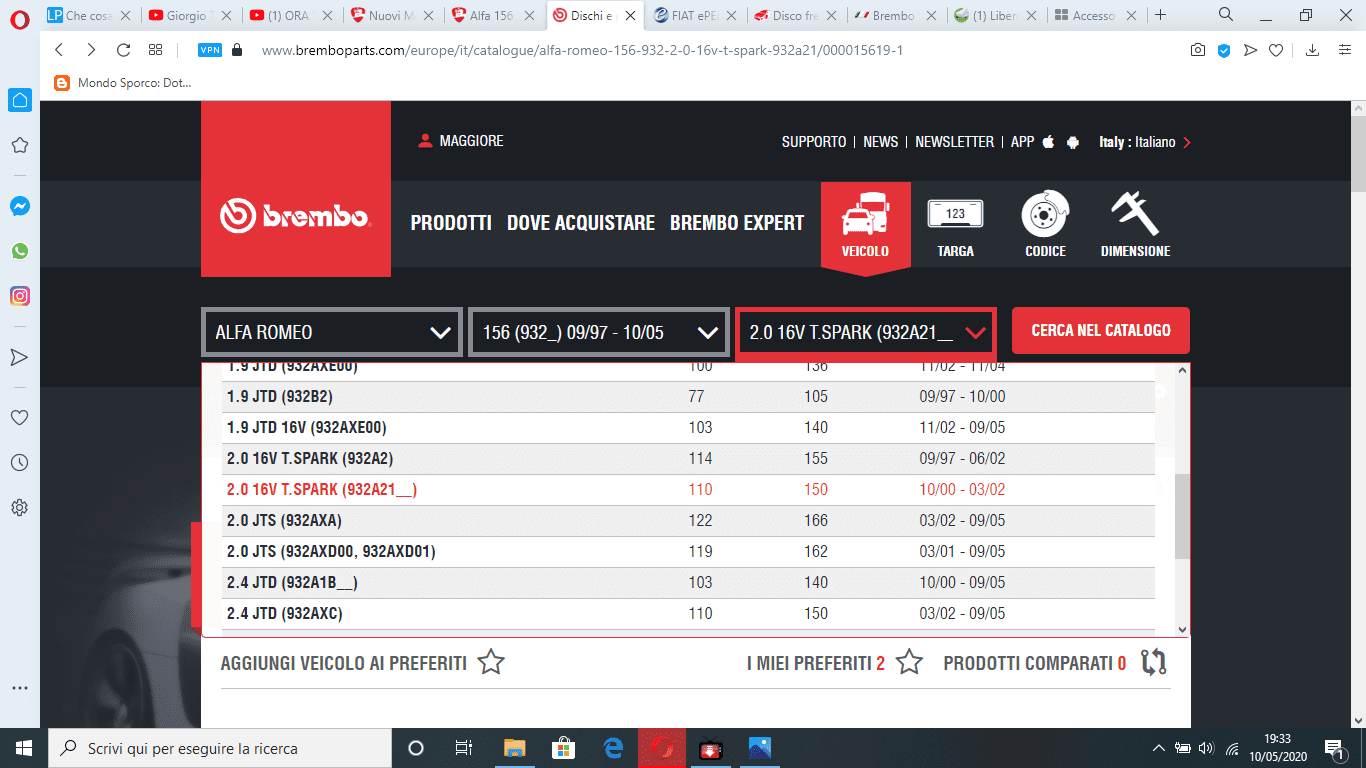Add vehicle to favorites star
The height and width of the screenshot is (768, 1366).
pyautogui.click(x=491, y=662)
